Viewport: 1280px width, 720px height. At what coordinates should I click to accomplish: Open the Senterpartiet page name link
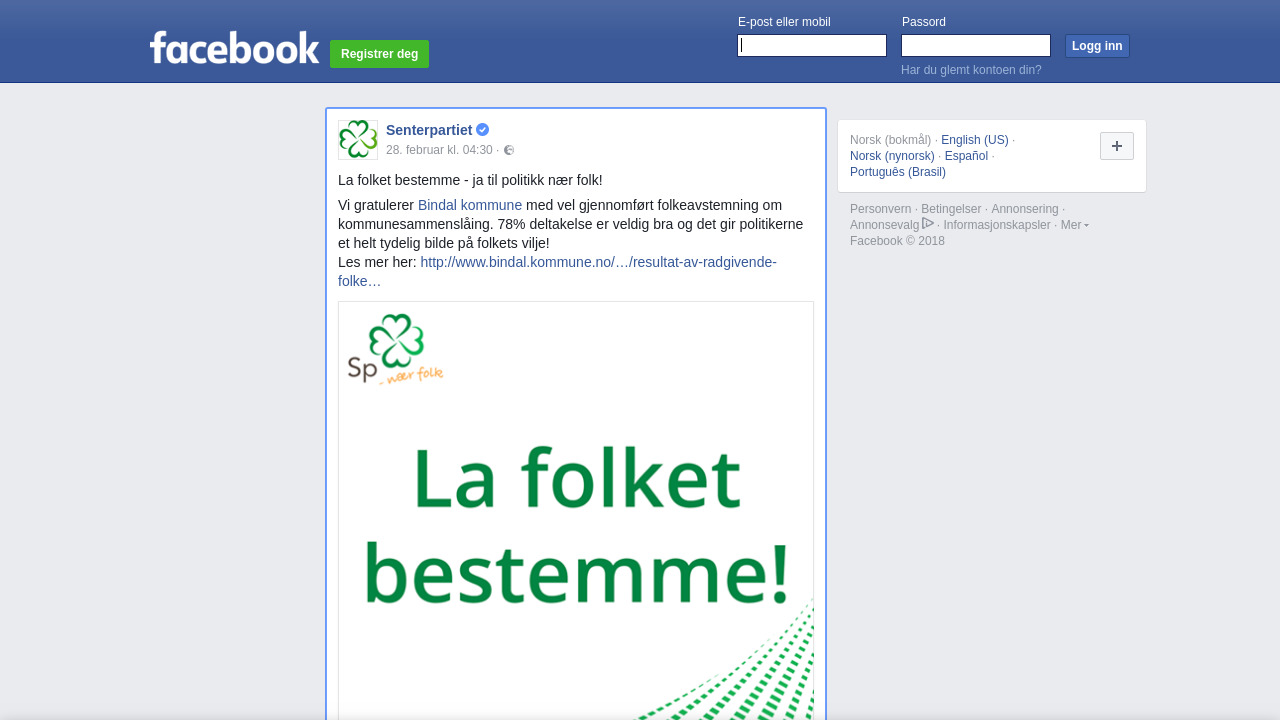[429, 130]
